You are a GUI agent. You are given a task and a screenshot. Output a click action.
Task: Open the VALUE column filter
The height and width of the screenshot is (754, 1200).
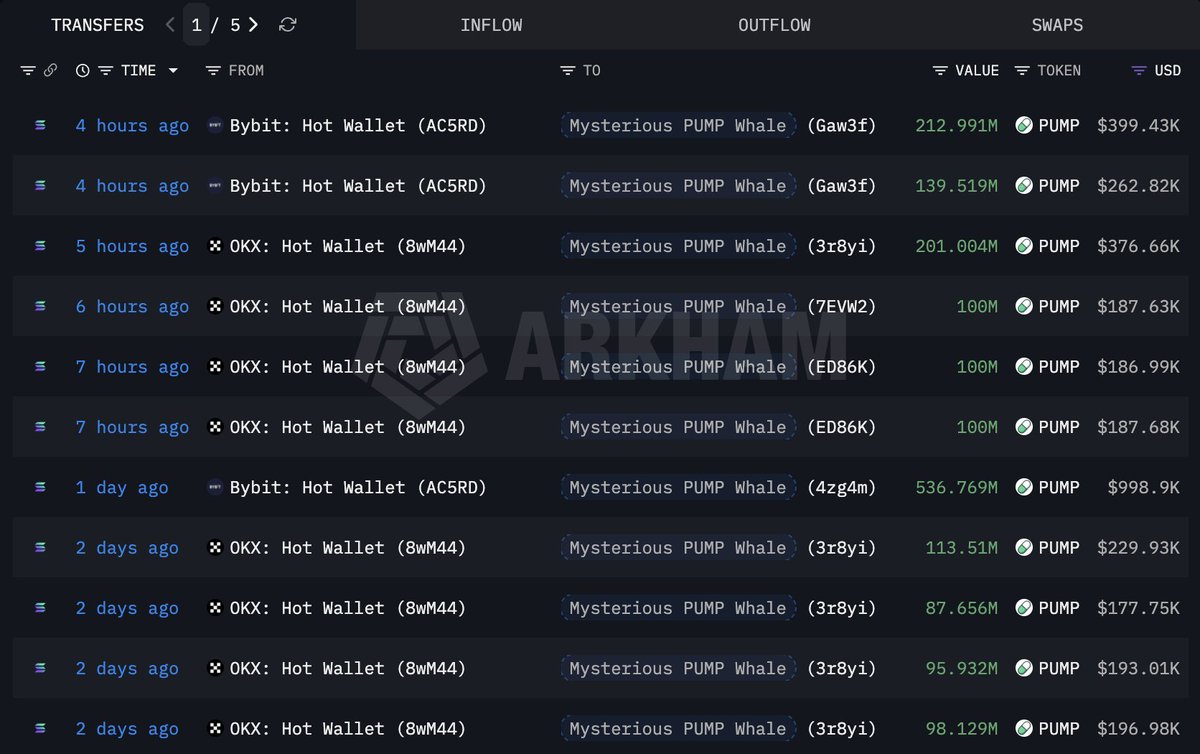(940, 71)
